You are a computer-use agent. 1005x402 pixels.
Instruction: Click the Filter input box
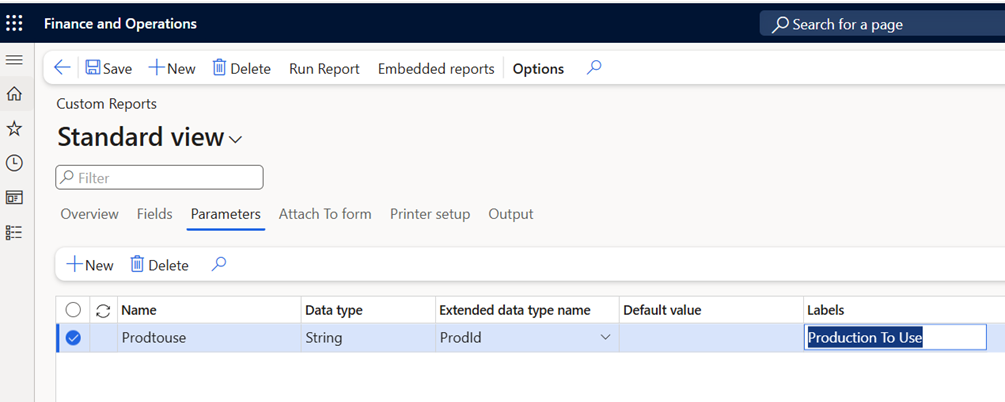pos(160,178)
